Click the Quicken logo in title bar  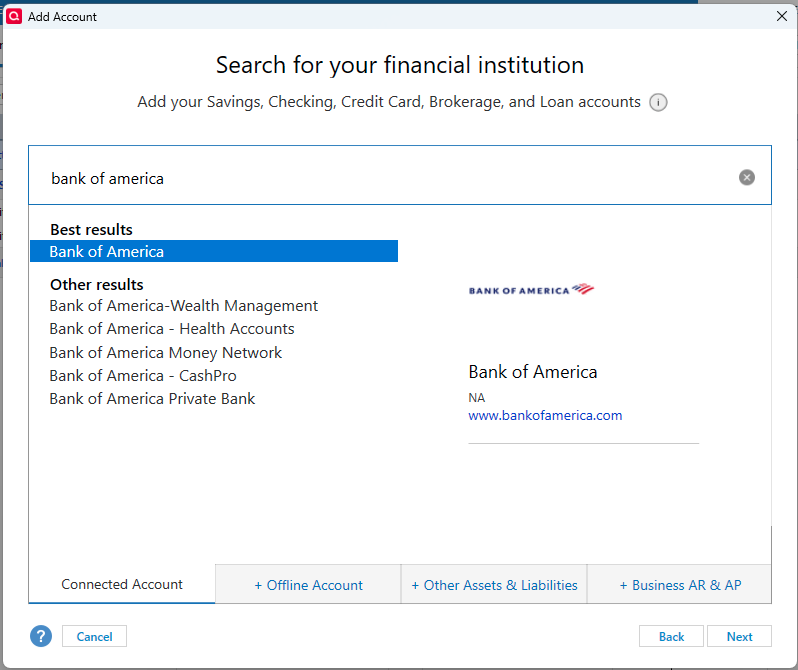coord(14,16)
